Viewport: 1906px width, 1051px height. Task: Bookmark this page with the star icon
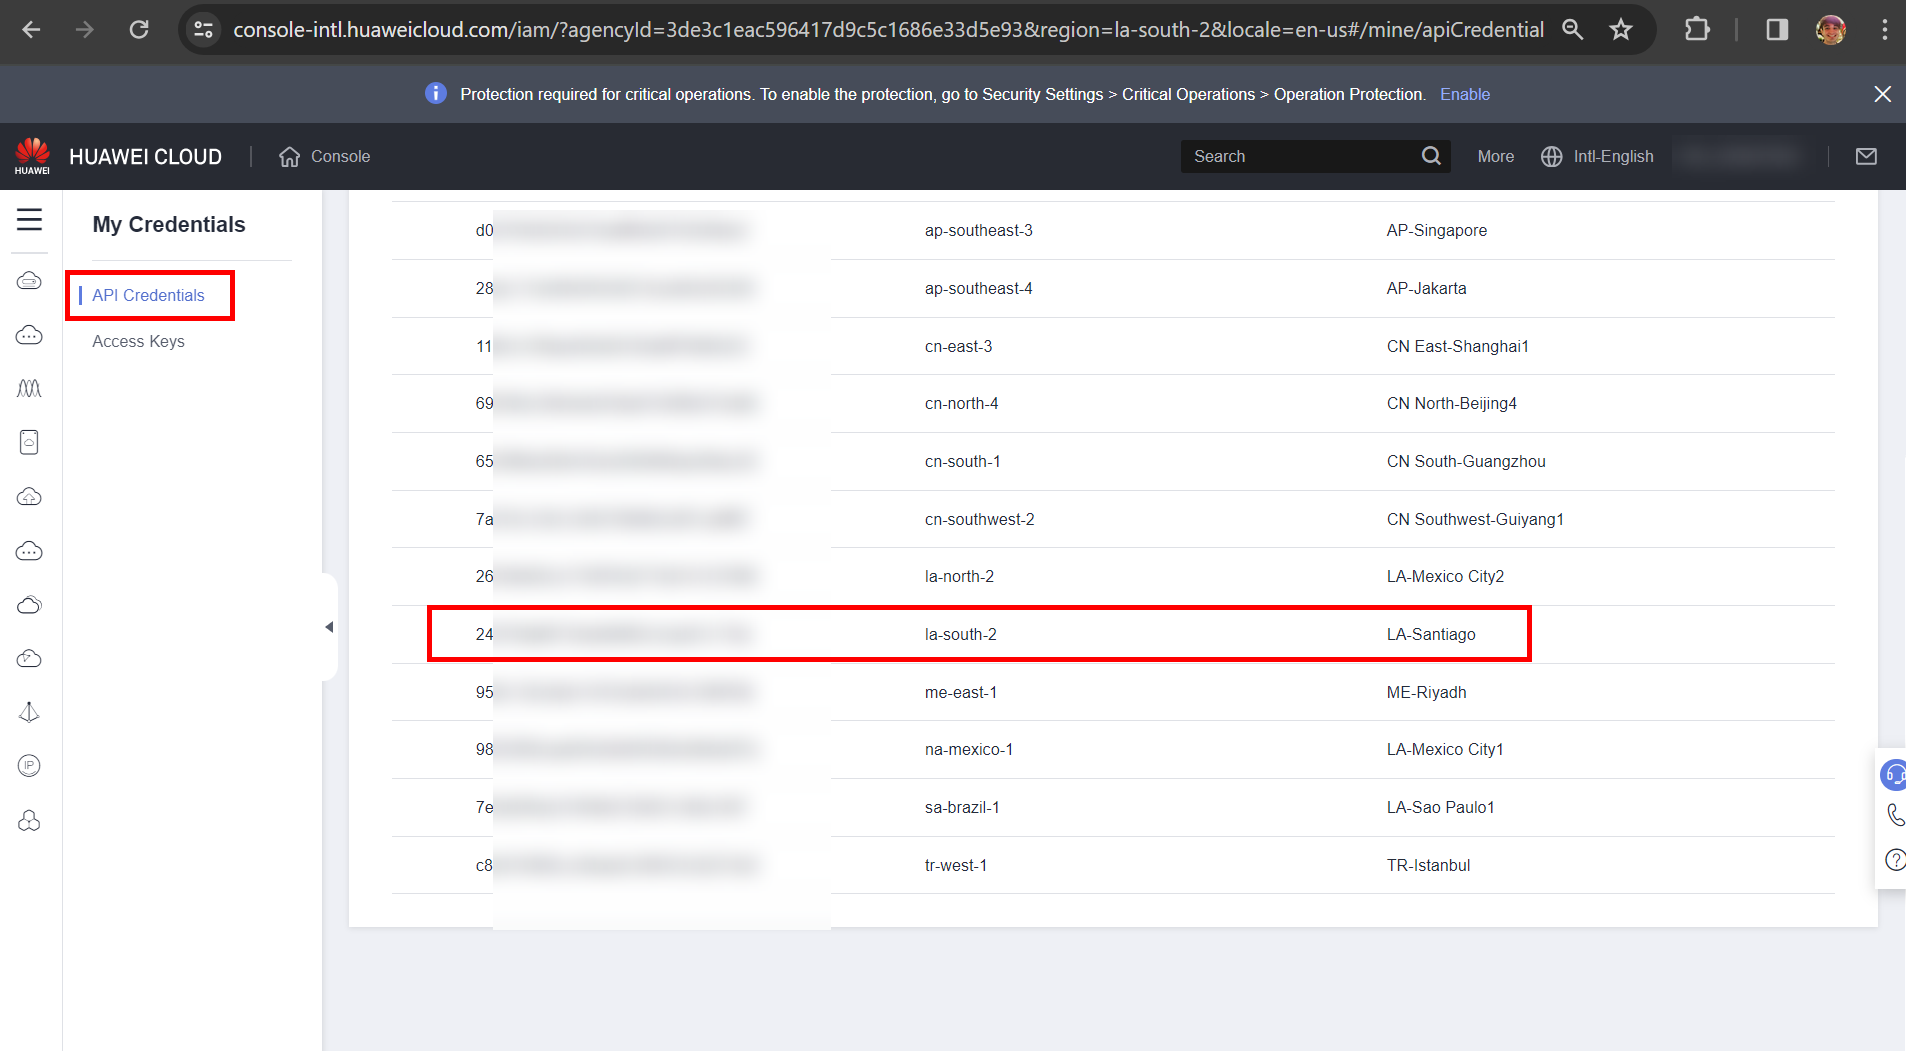1621,30
